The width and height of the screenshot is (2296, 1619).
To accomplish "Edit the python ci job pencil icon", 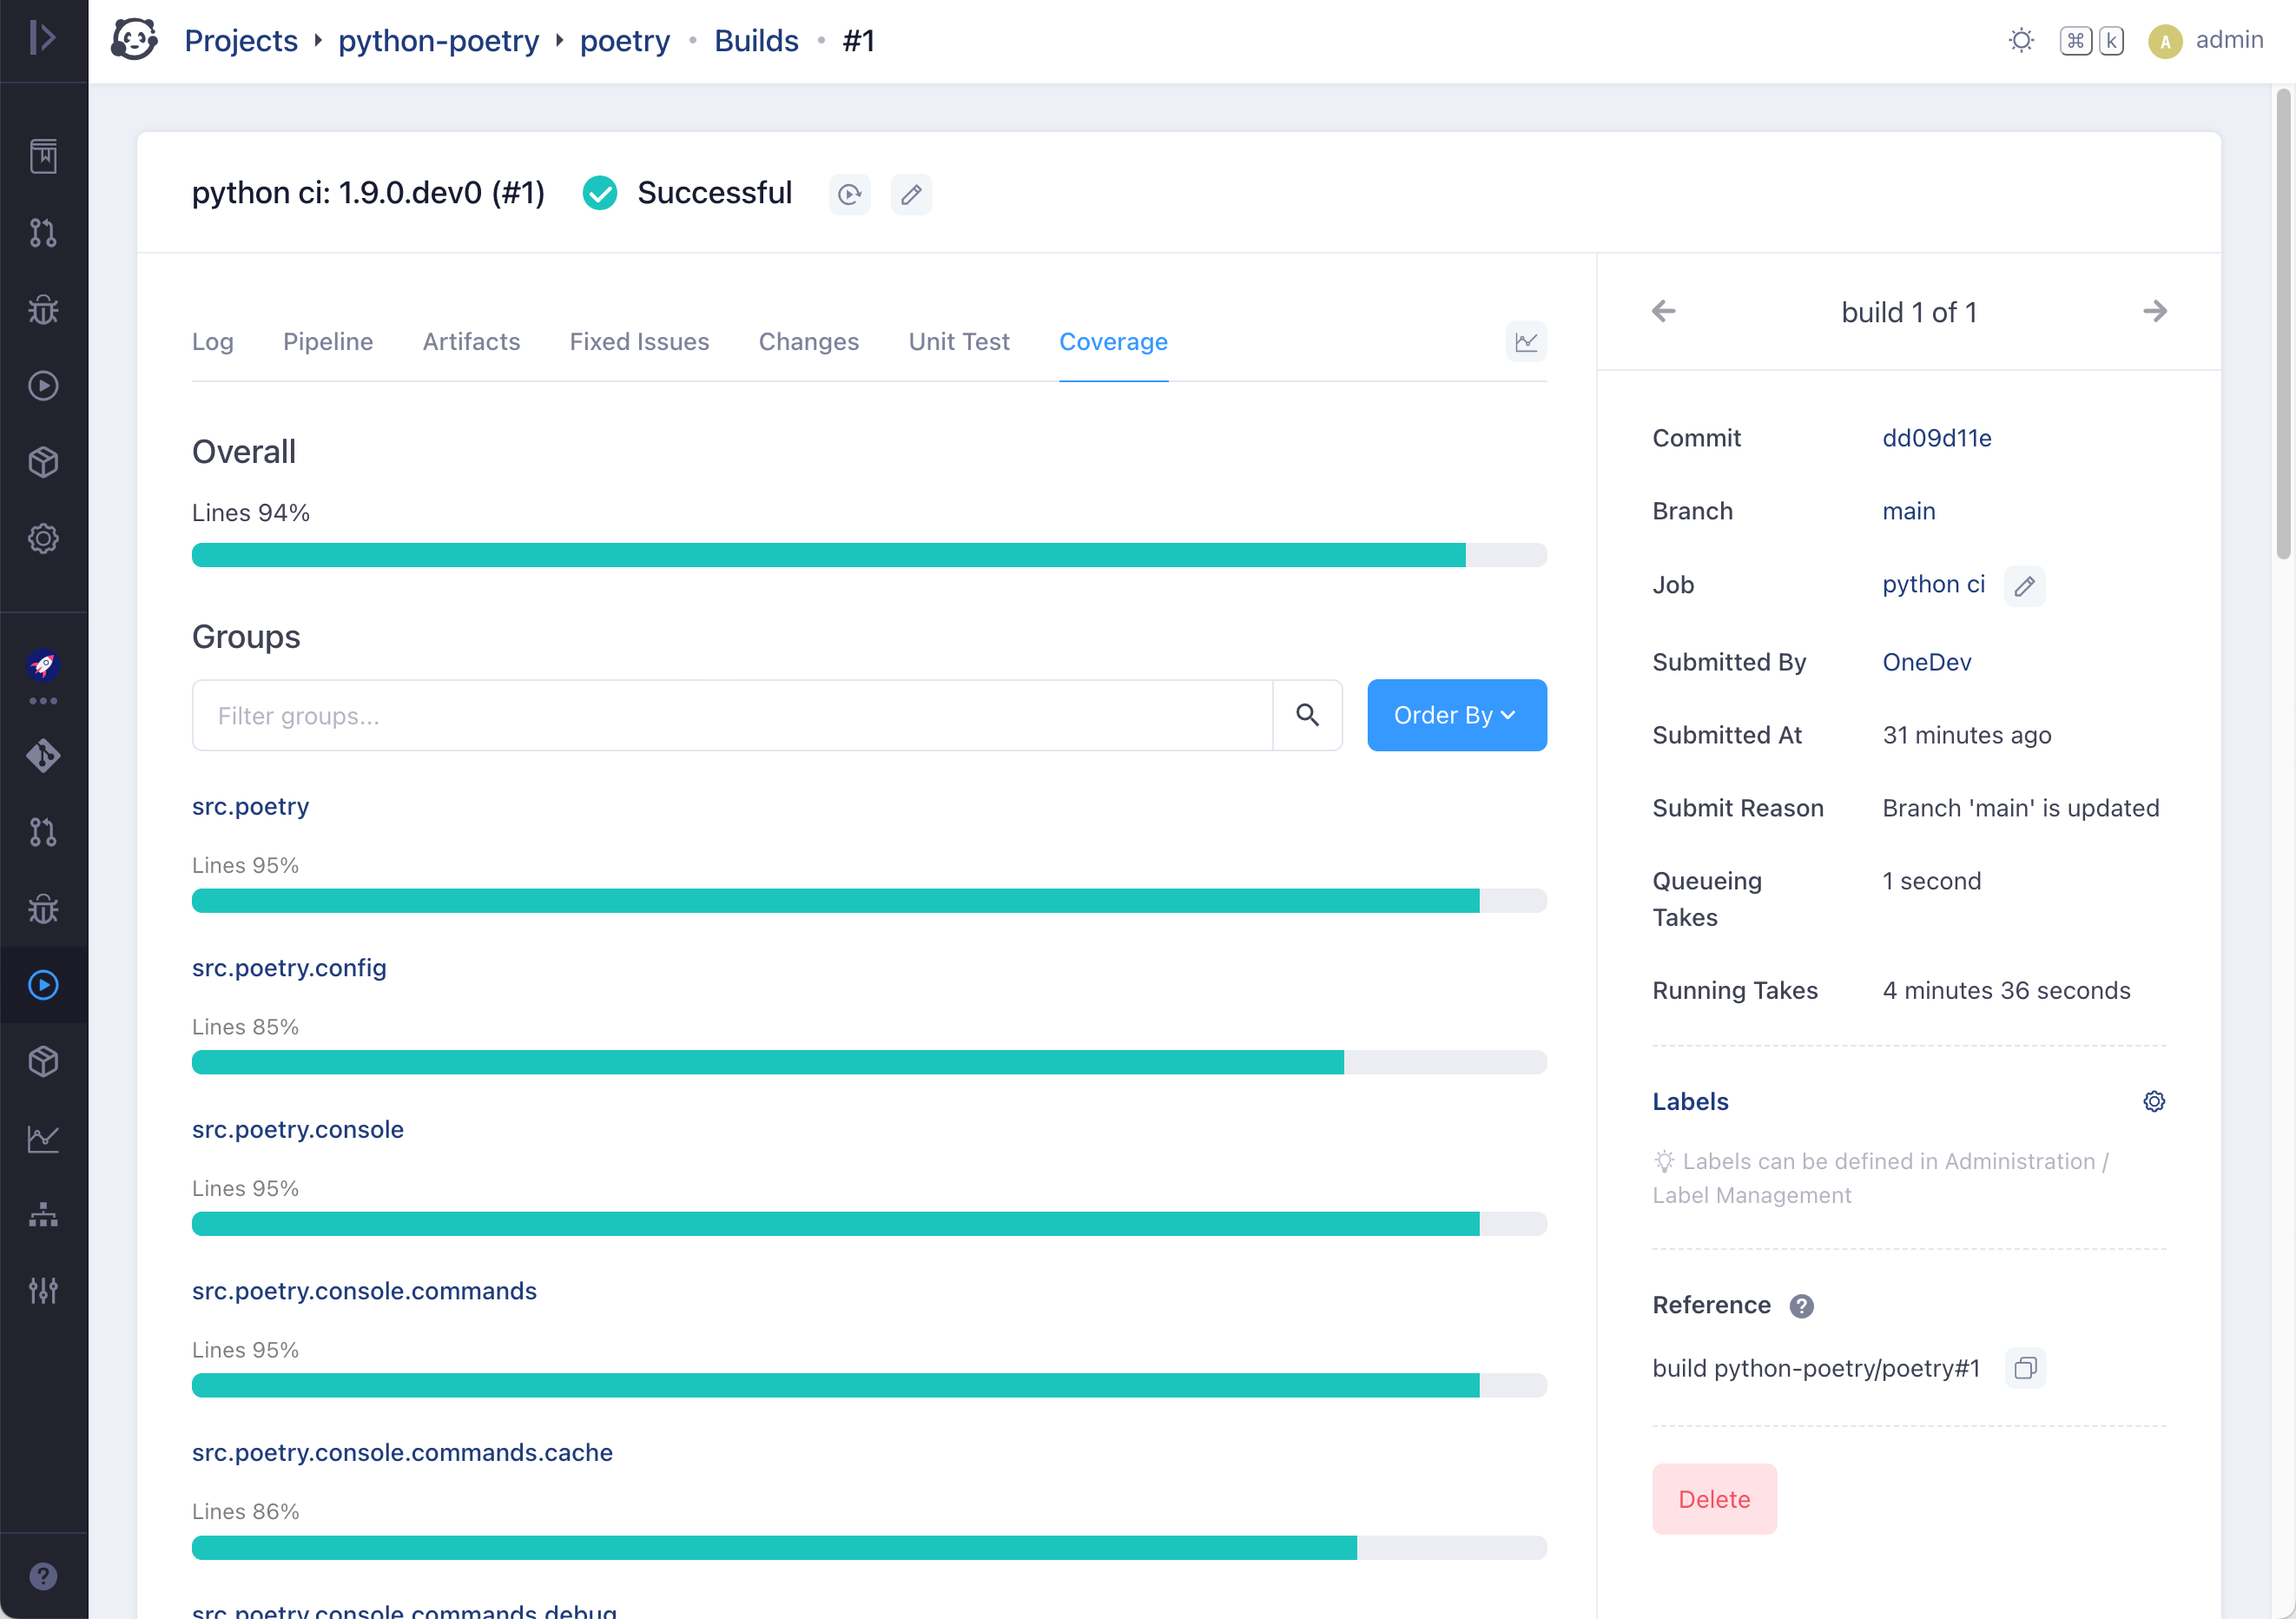I will click(2024, 586).
